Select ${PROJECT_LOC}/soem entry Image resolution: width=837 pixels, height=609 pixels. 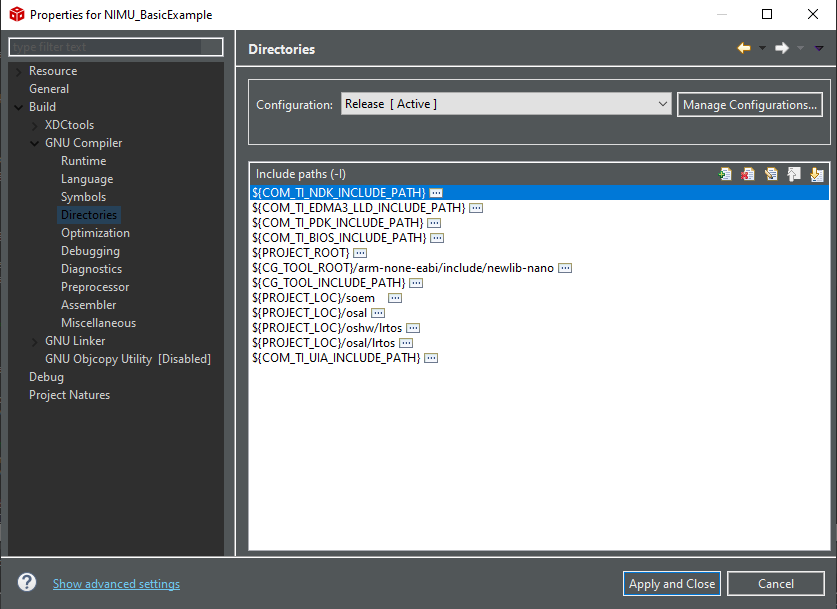[313, 297]
